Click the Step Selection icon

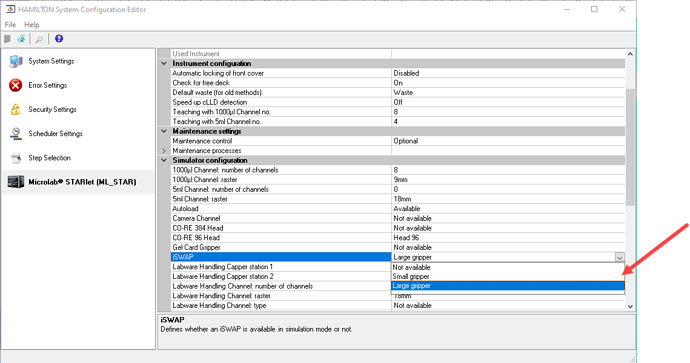tap(16, 158)
